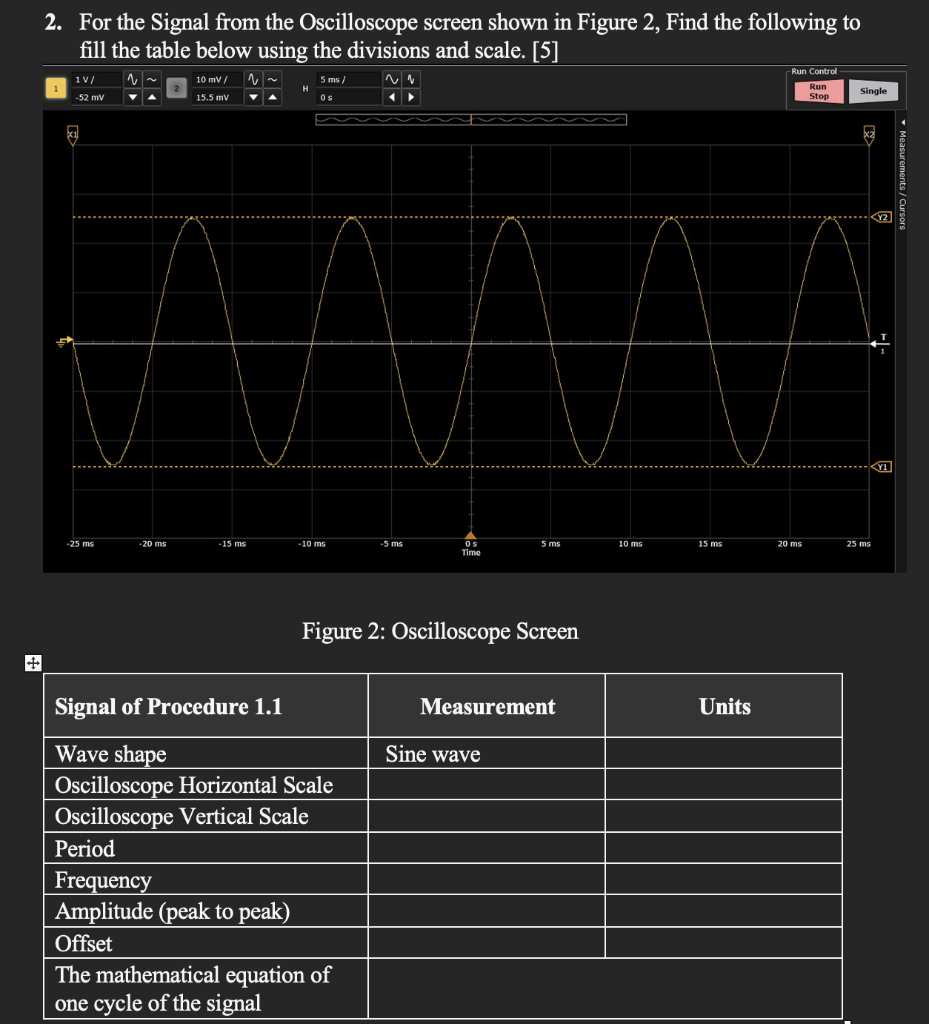Click the waveform overview bar above the grid
The width and height of the screenshot is (929, 1024).
[470, 118]
